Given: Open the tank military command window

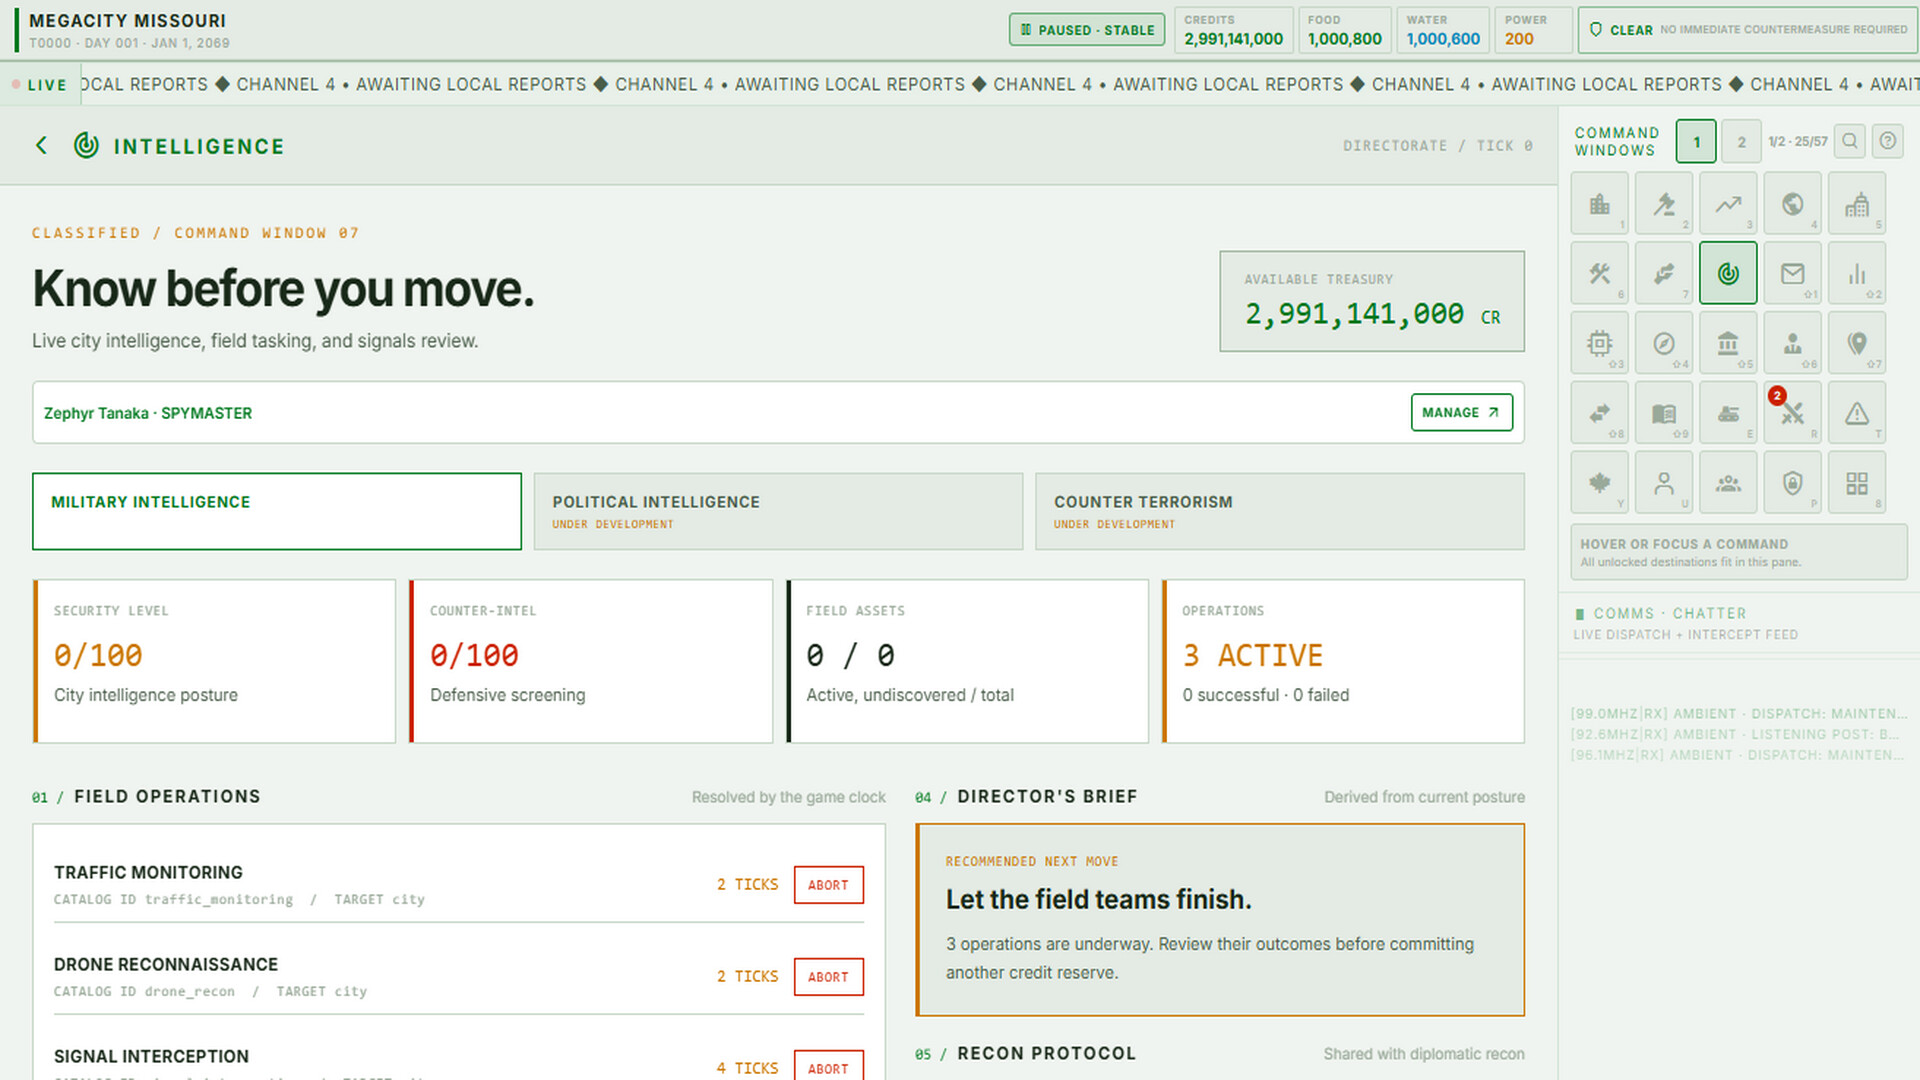Looking at the screenshot, I should pos(1728,413).
